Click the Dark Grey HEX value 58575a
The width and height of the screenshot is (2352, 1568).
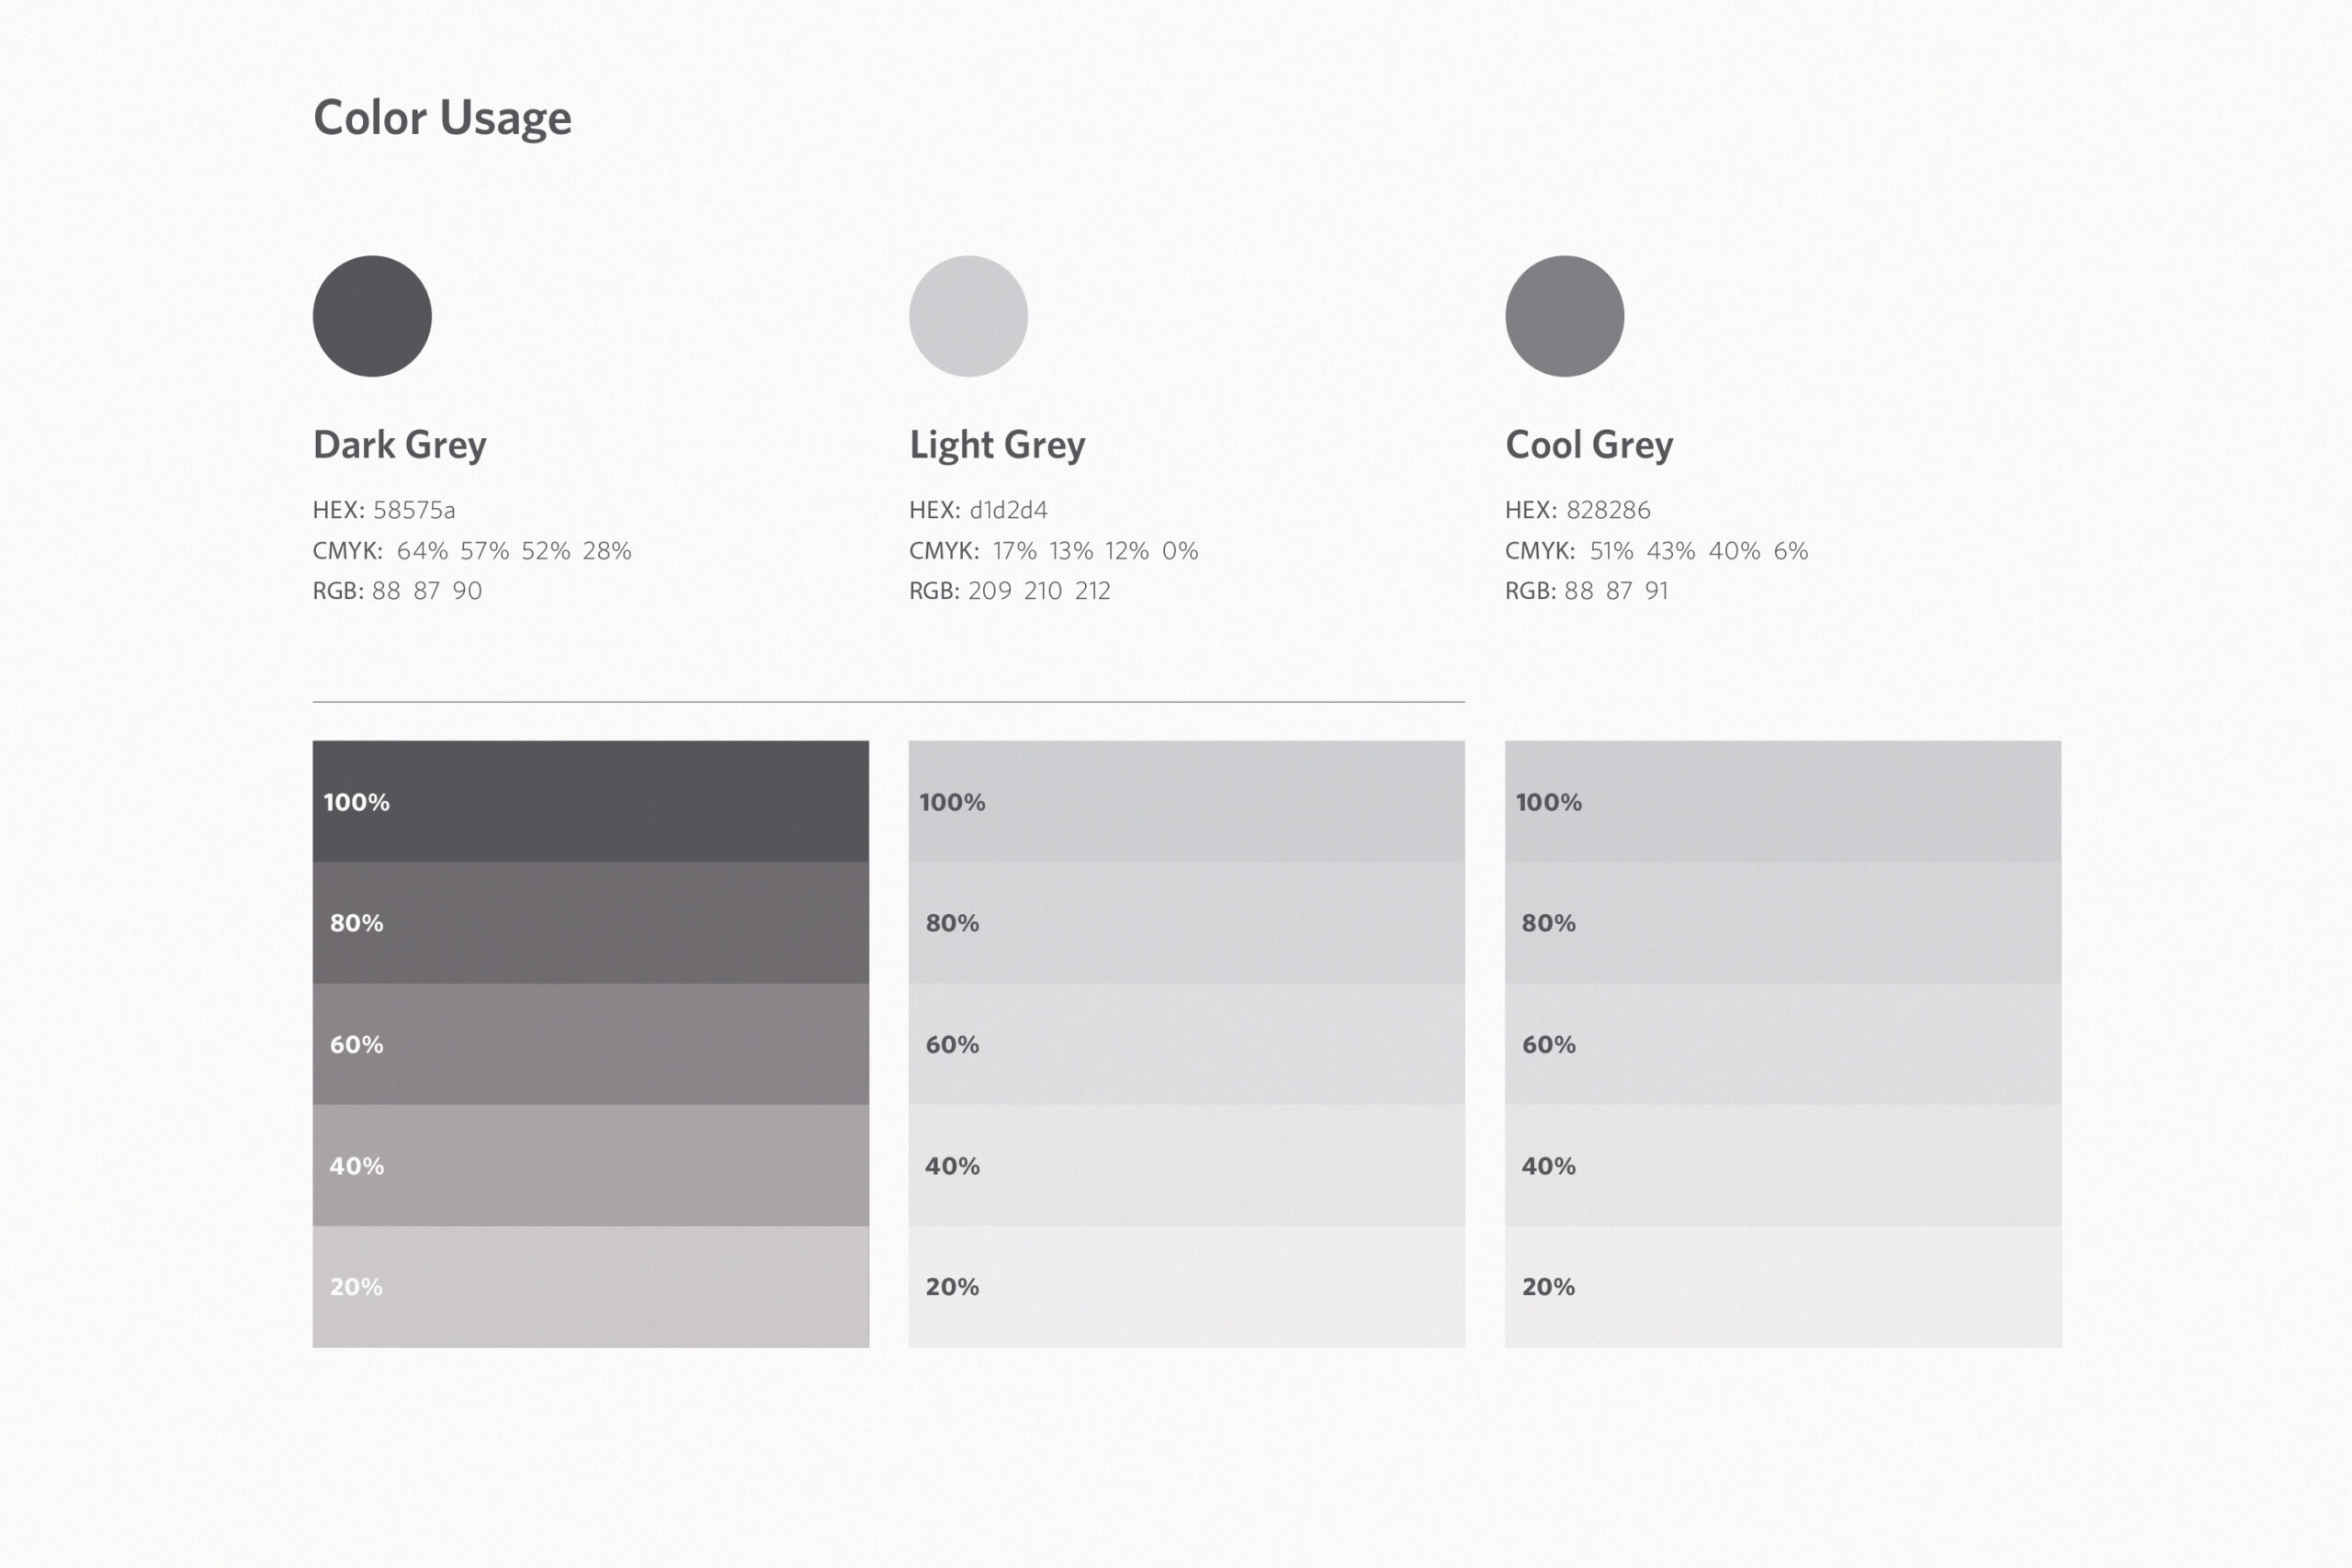click(414, 510)
